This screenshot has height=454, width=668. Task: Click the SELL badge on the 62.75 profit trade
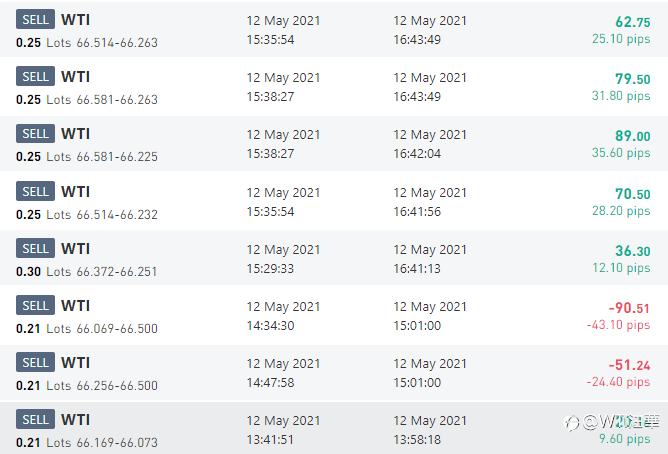click(35, 19)
